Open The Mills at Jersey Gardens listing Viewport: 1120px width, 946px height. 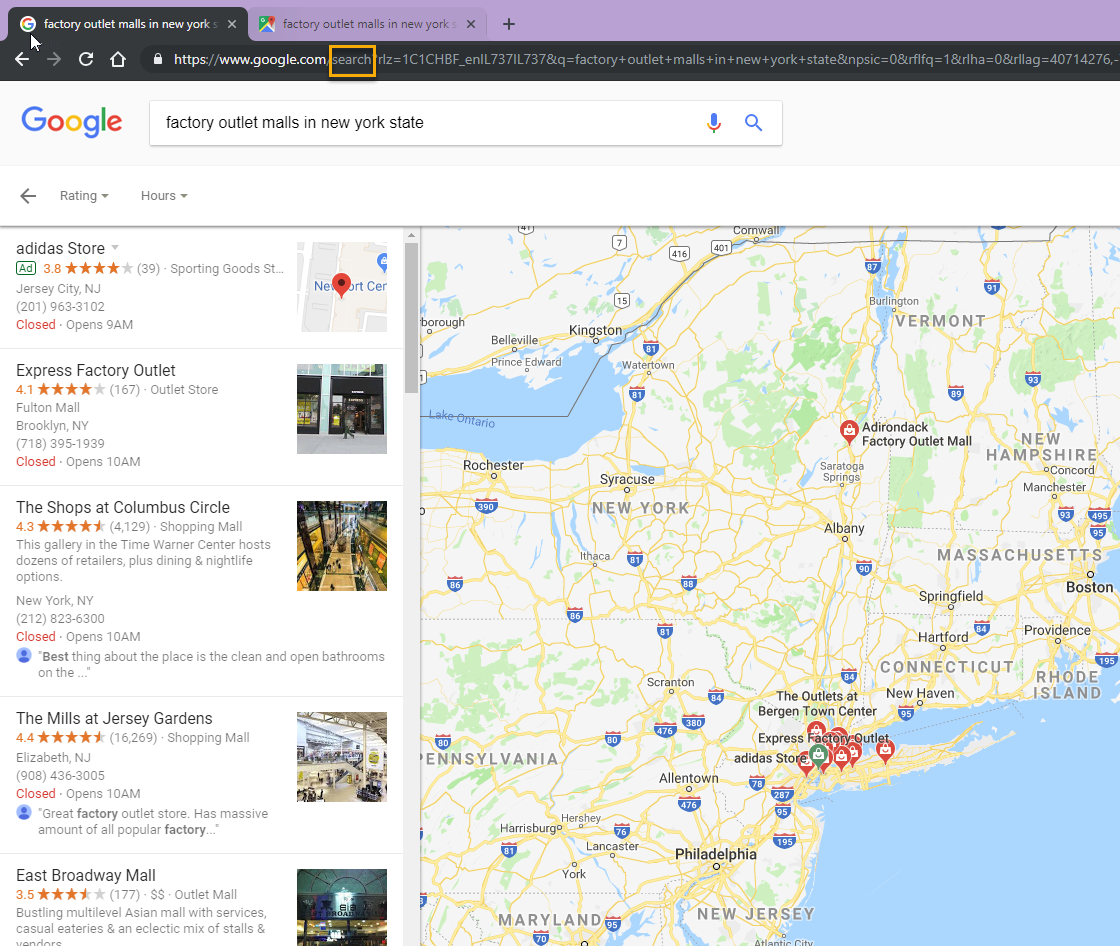click(x=114, y=718)
